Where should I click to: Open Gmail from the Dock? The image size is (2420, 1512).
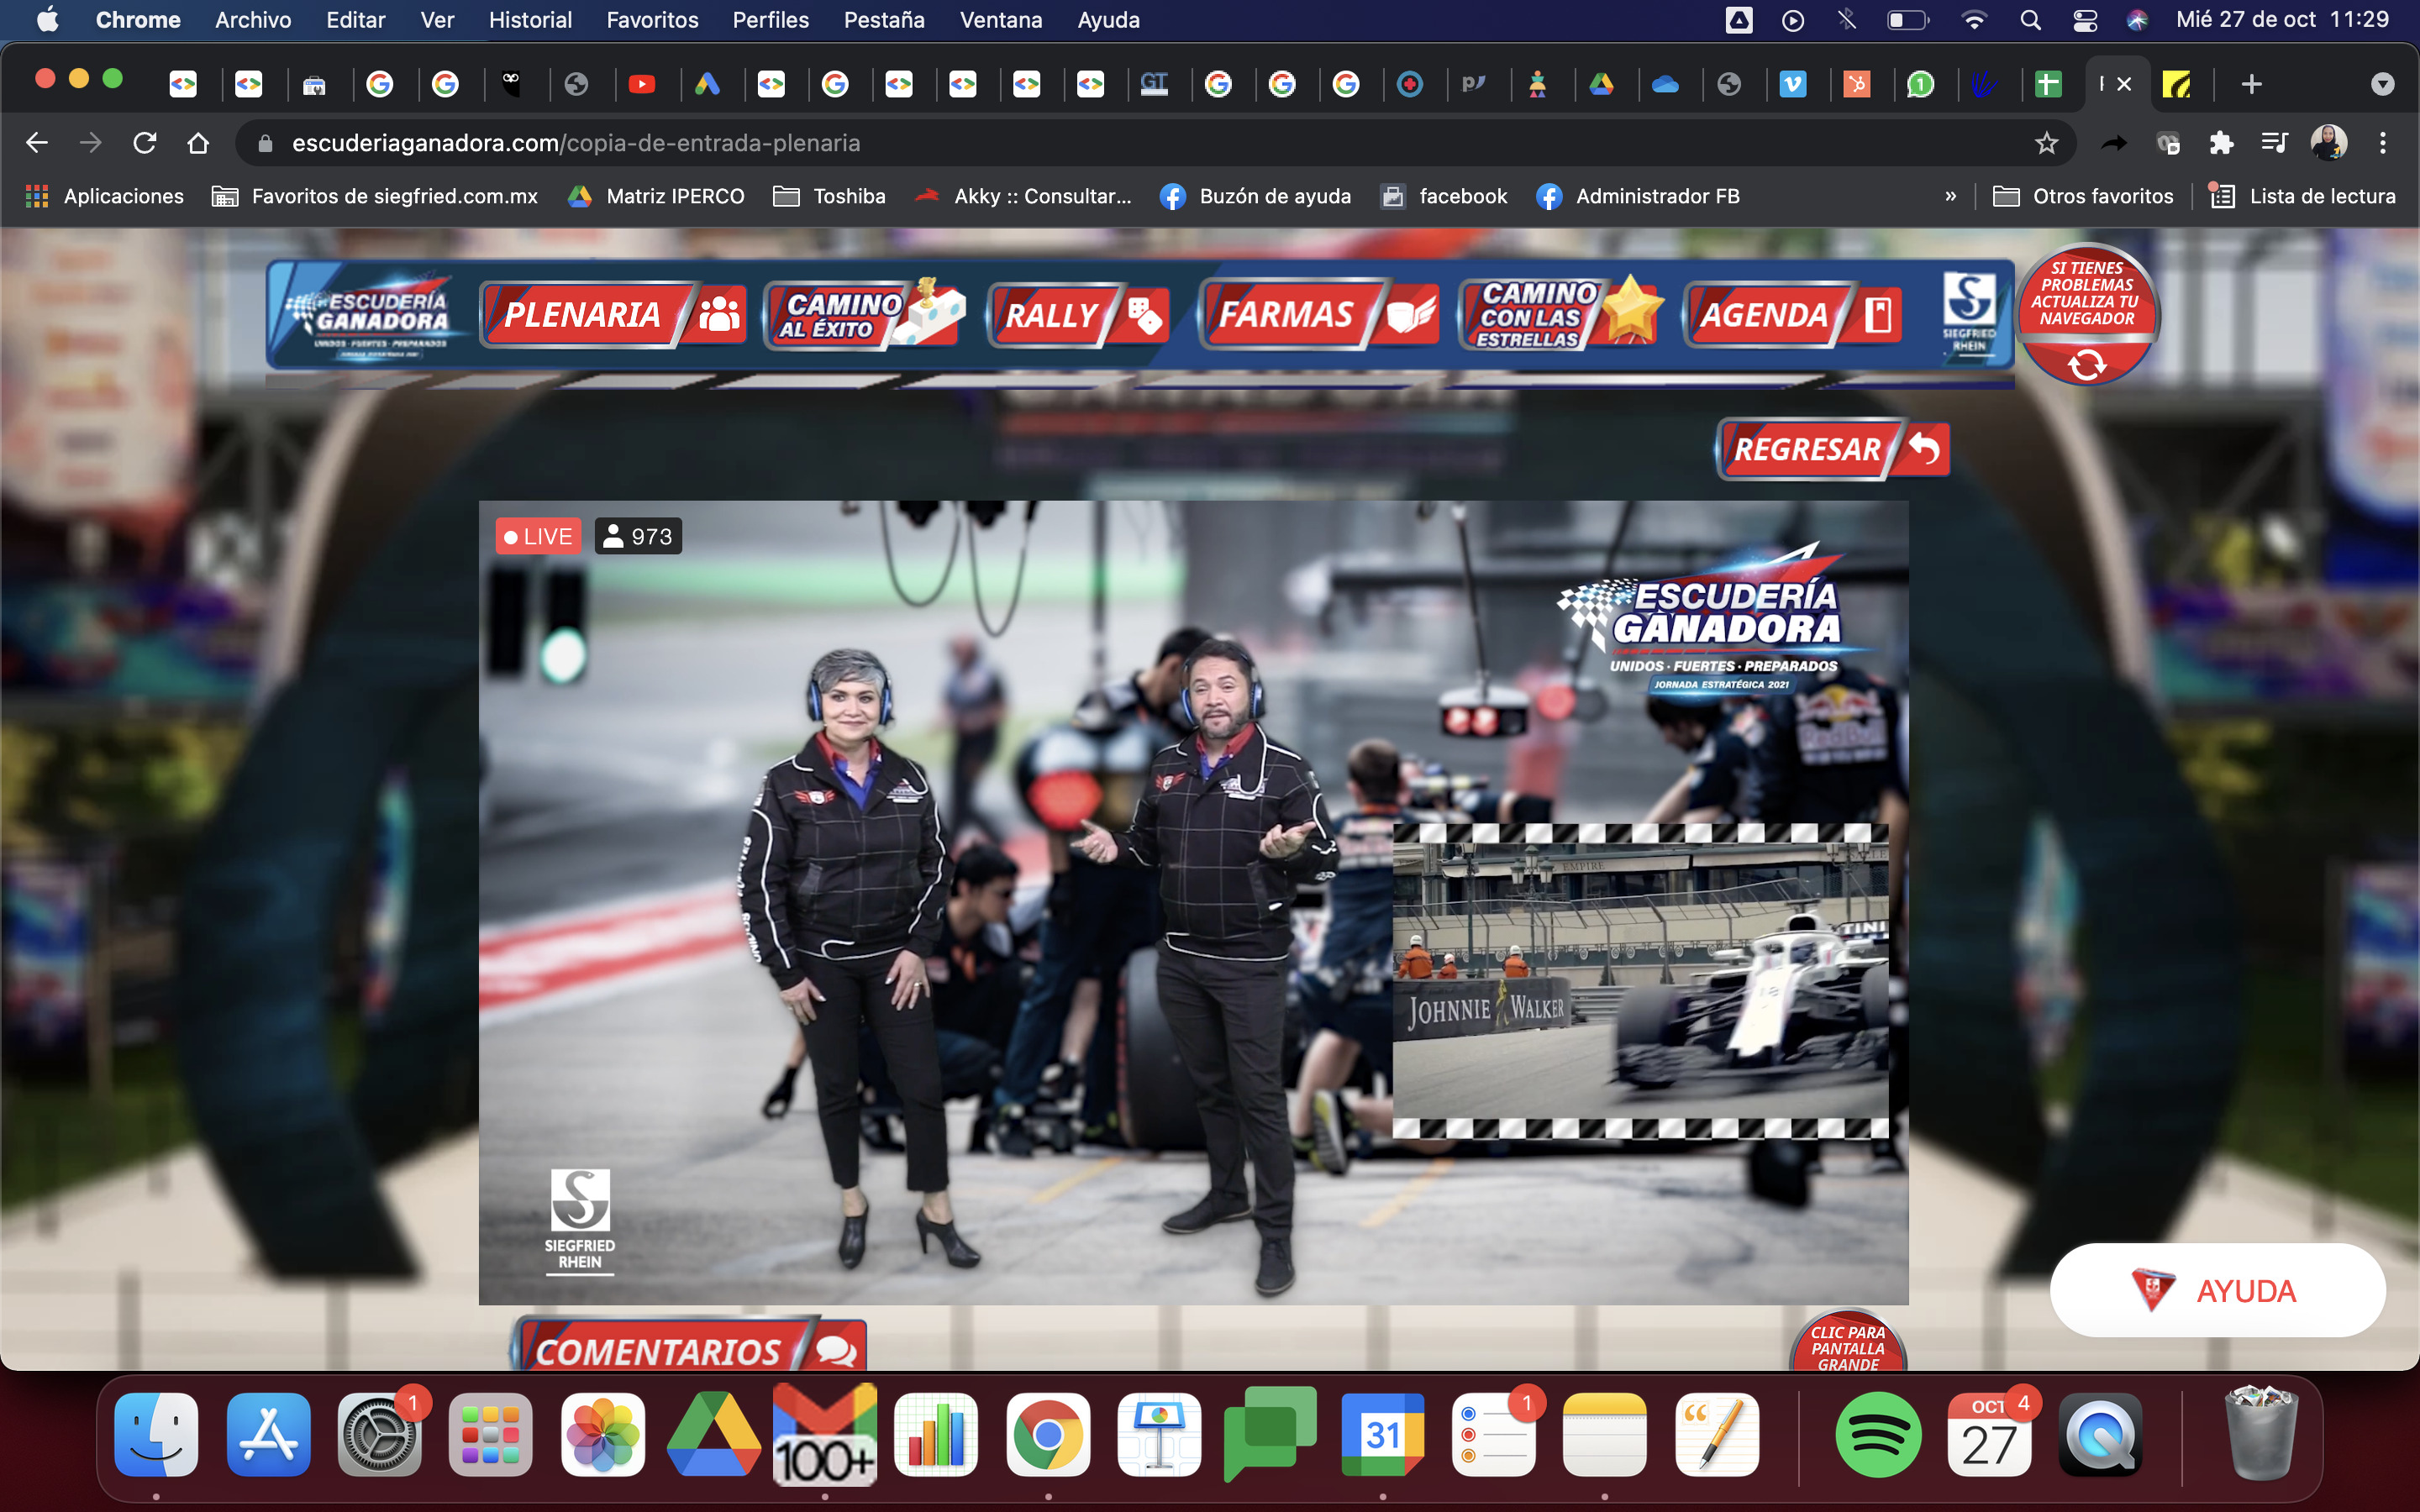tap(824, 1434)
